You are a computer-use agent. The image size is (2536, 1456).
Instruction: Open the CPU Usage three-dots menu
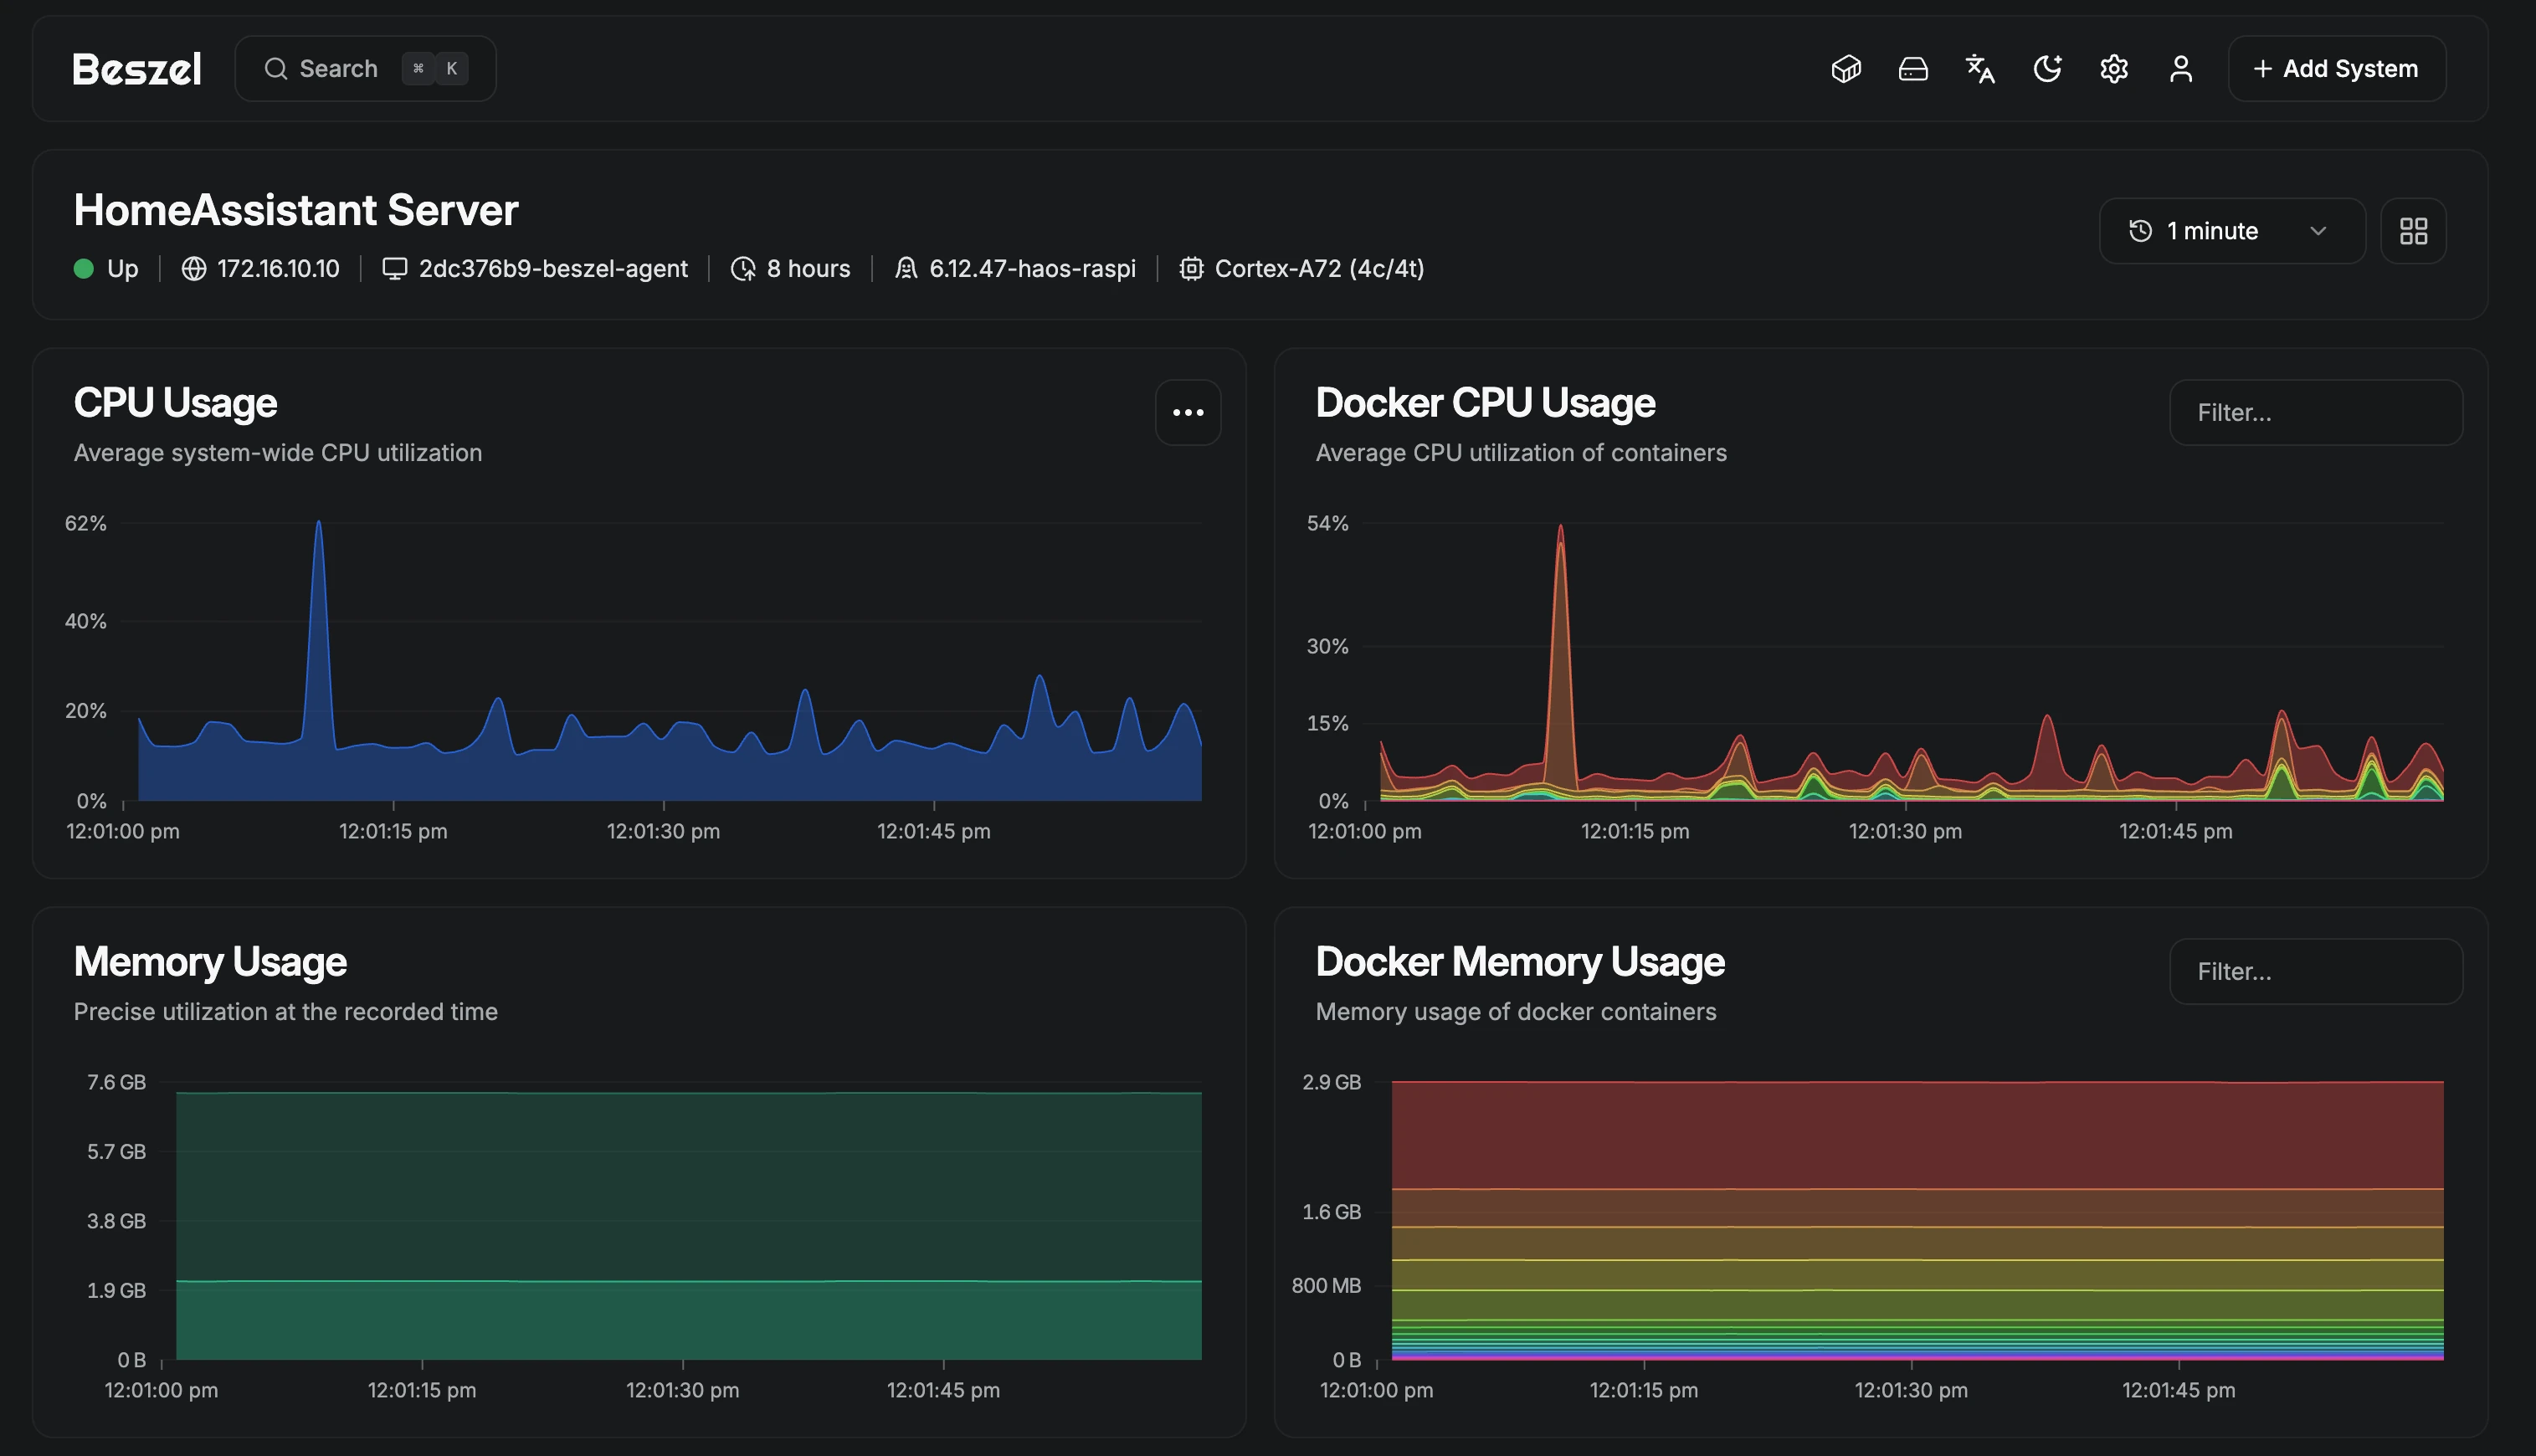click(x=1188, y=412)
